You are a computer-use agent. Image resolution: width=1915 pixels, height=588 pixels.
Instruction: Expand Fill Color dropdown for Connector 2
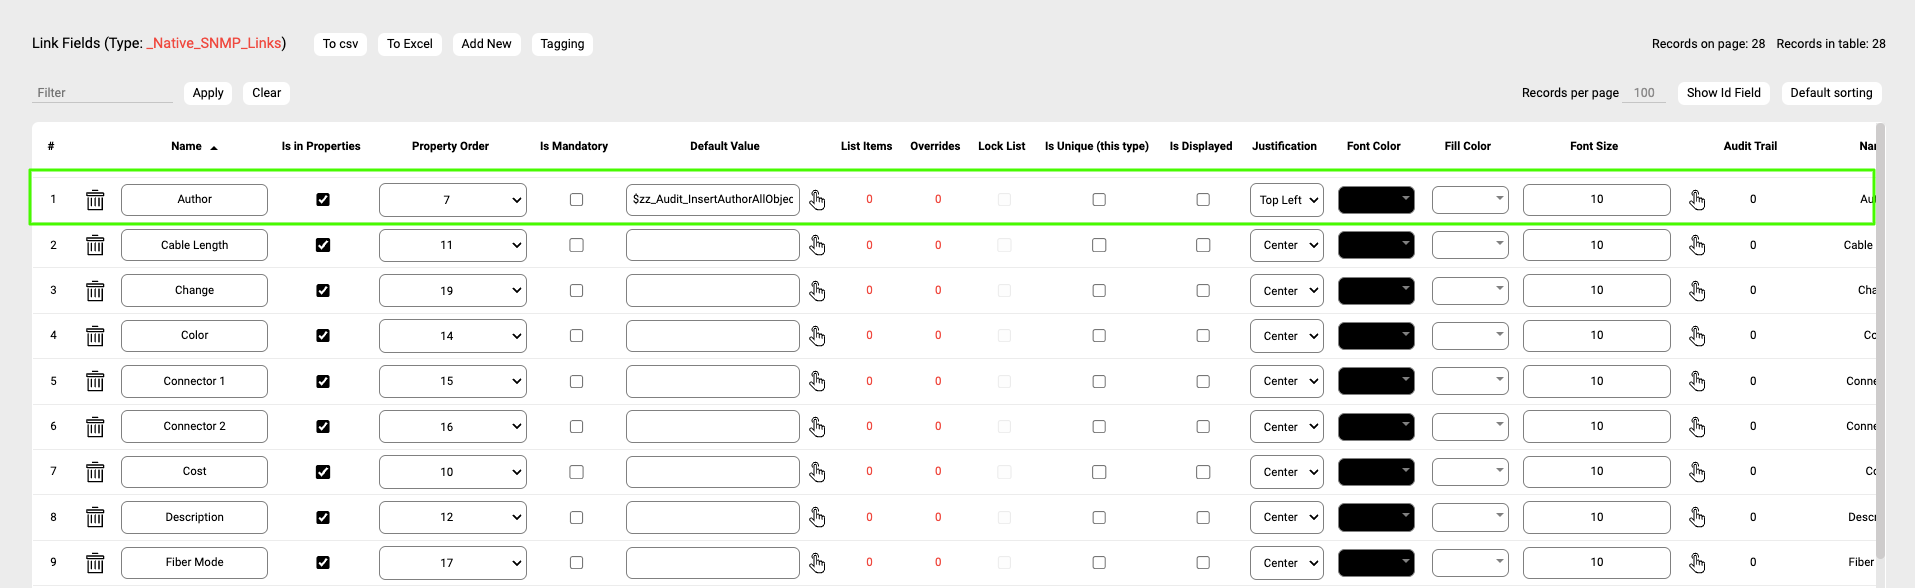coord(1470,427)
